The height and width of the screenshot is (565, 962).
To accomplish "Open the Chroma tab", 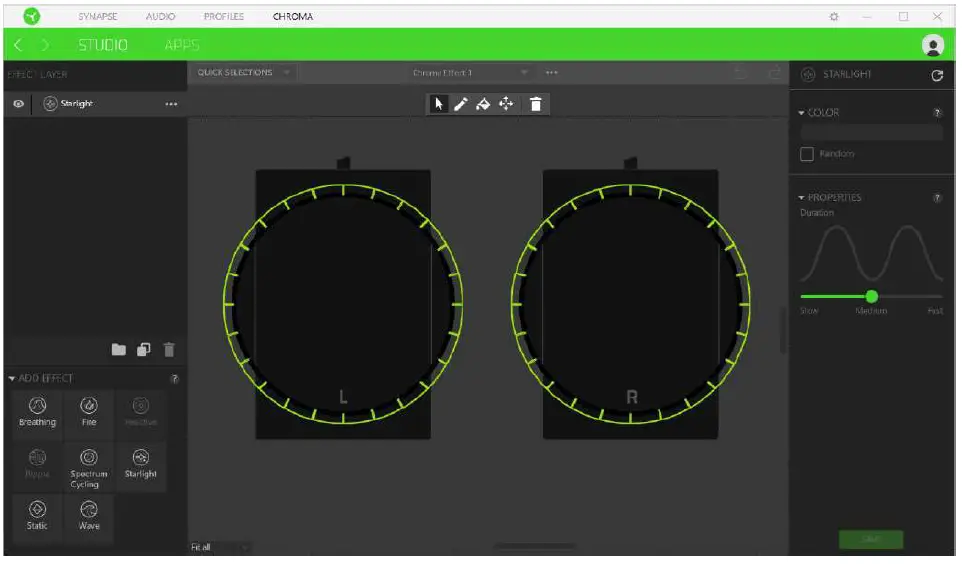I will tap(293, 17).
